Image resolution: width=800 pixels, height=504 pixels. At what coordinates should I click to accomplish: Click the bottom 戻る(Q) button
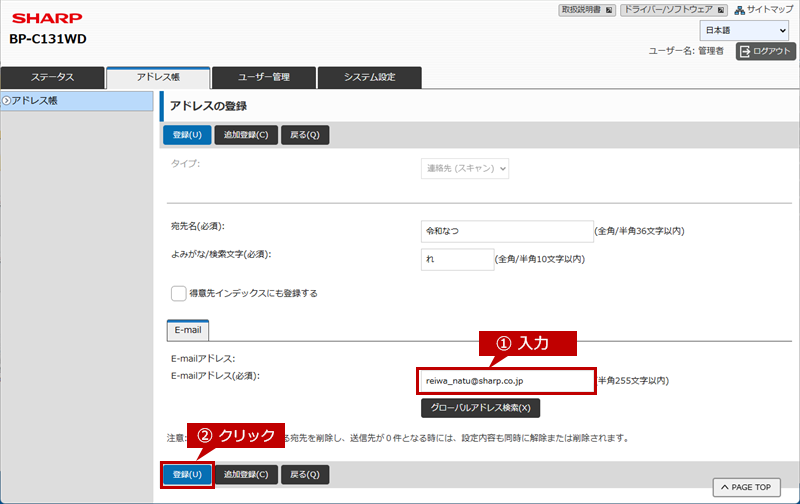[305, 475]
